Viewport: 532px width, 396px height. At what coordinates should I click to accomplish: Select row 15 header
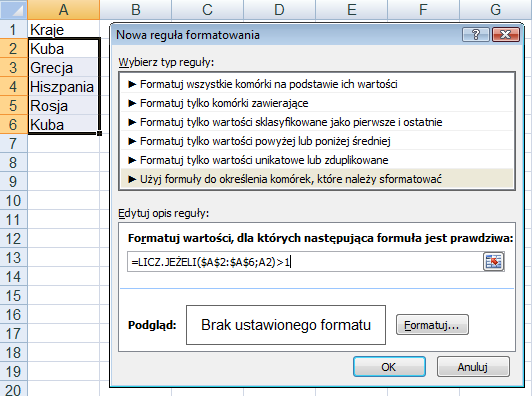point(14,296)
